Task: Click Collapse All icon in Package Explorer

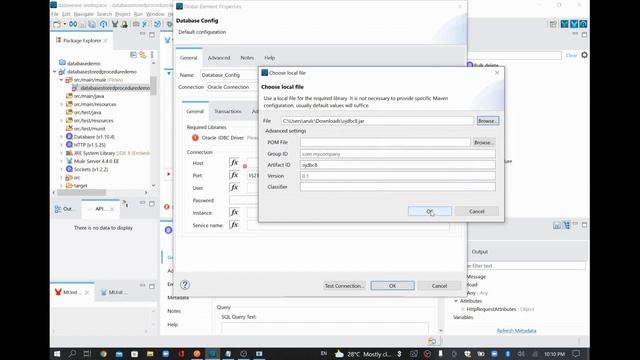Action: 133,55
